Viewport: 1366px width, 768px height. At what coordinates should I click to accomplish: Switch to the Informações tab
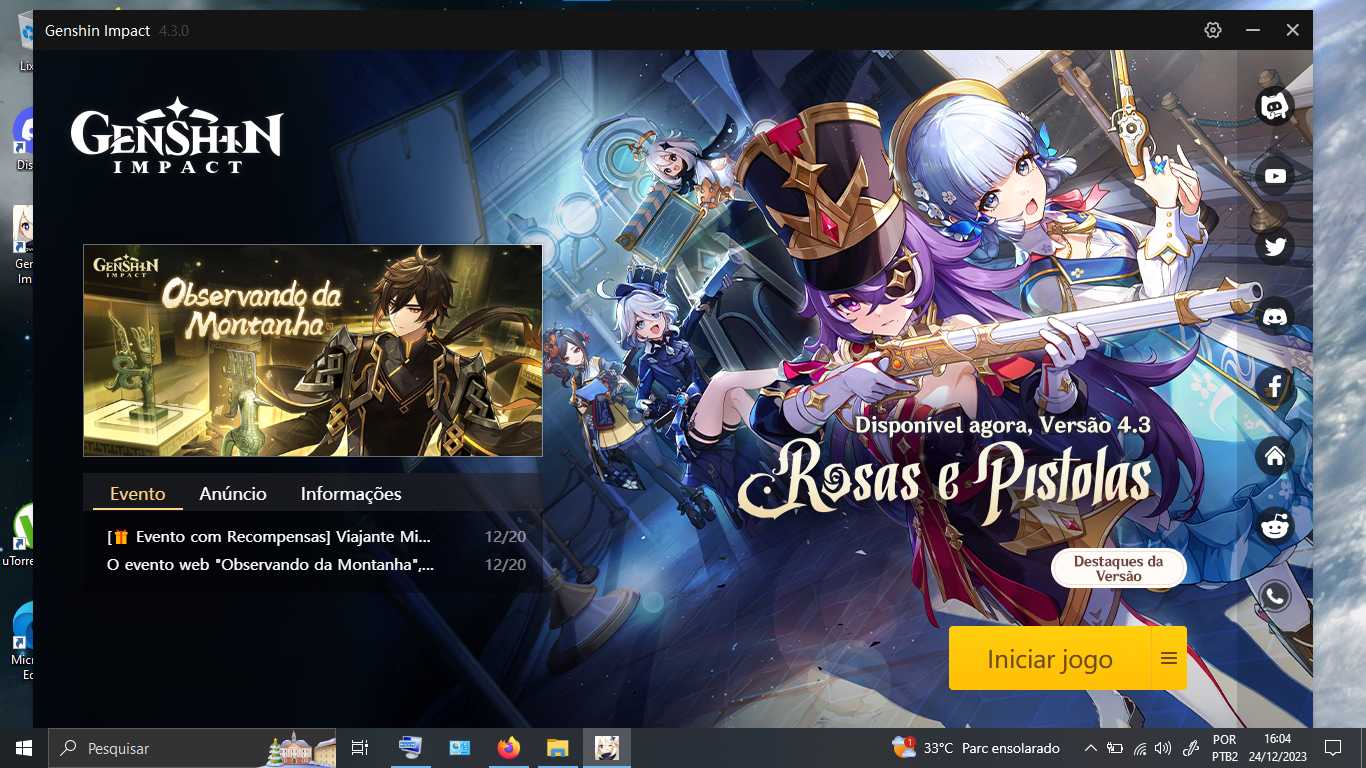[x=351, y=494]
